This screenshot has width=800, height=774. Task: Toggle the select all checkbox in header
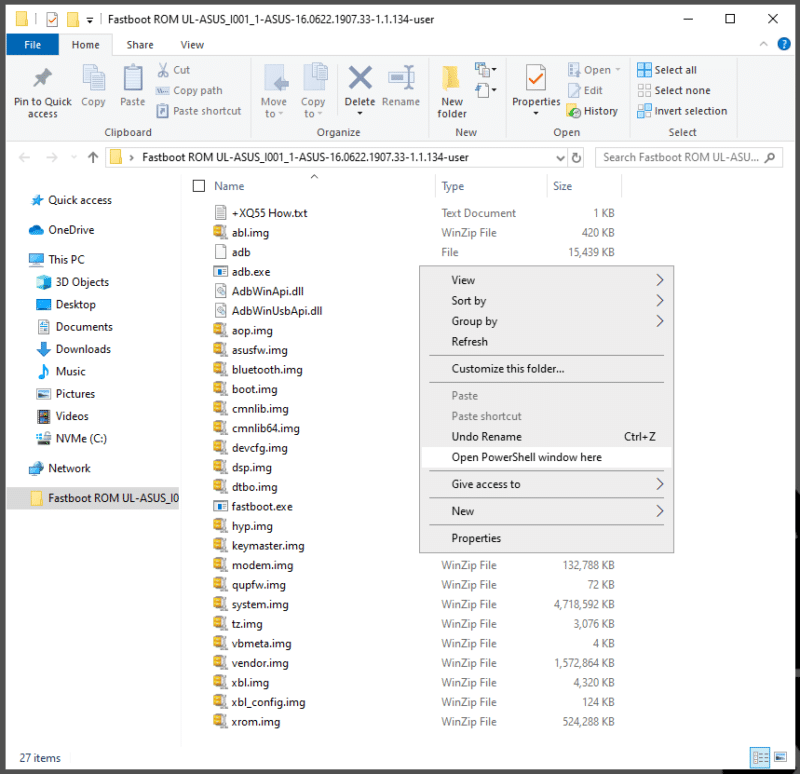pyautogui.click(x=198, y=186)
